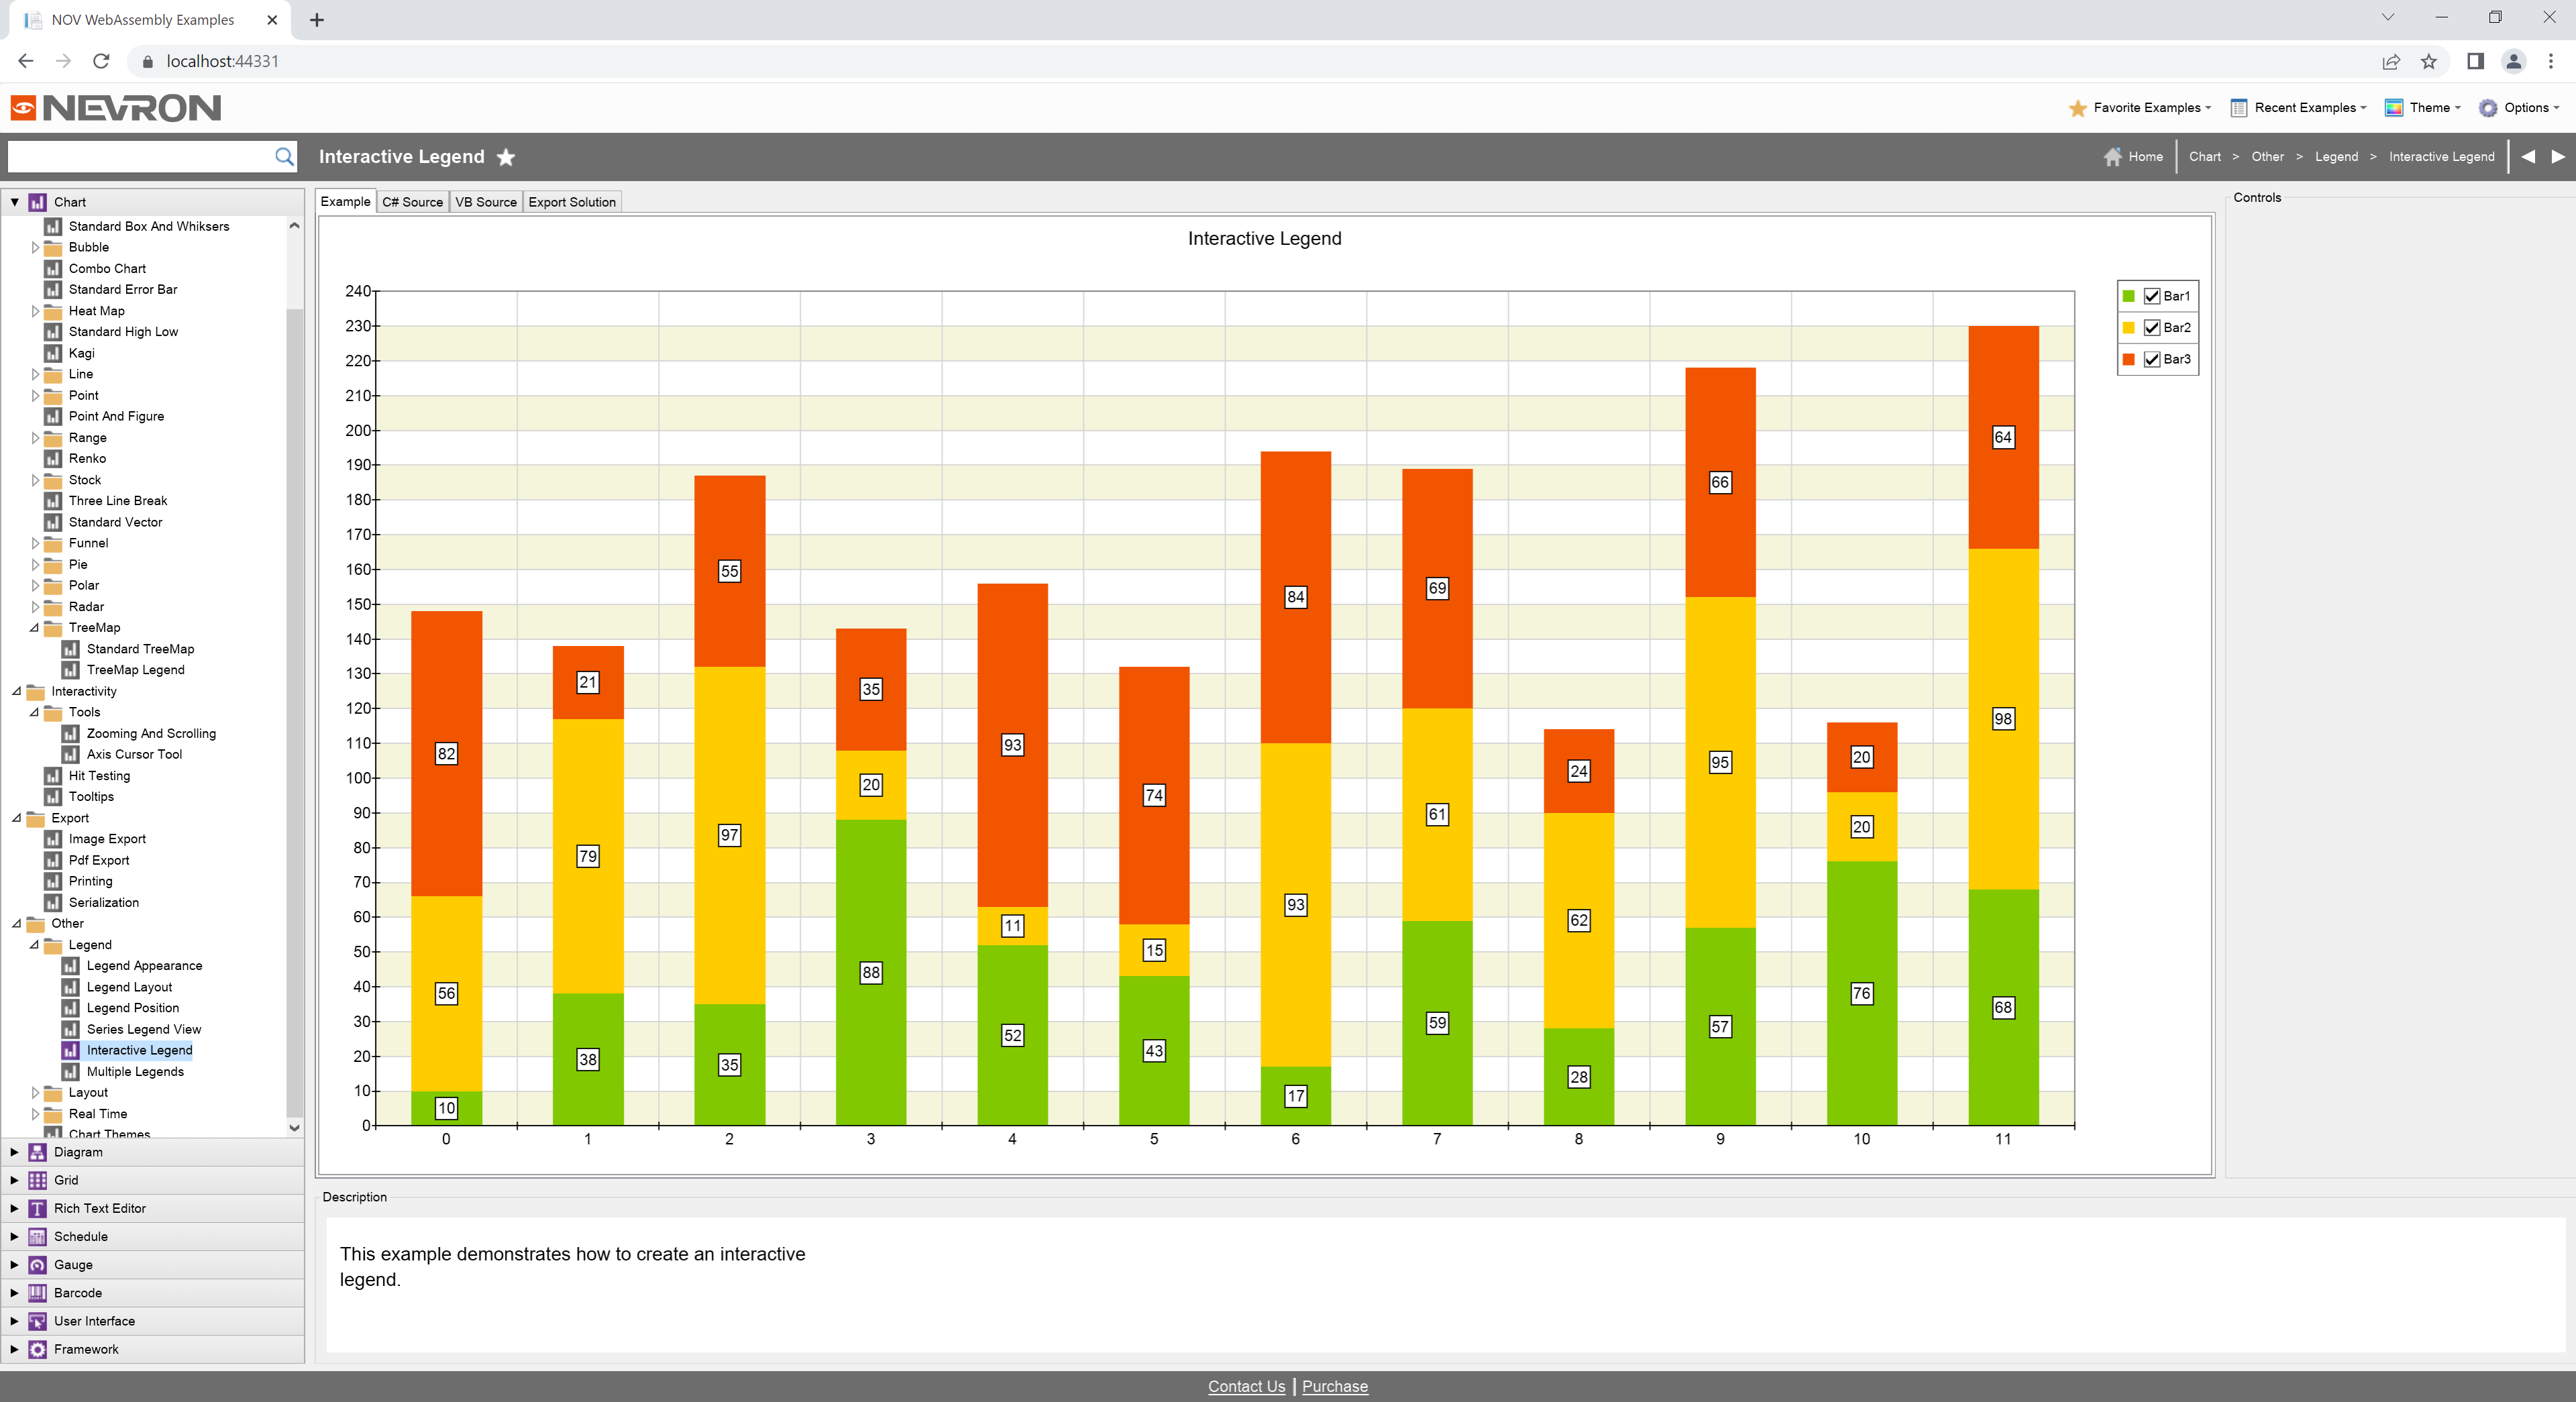
Task: Click the Contact Us link
Action: click(1246, 1386)
